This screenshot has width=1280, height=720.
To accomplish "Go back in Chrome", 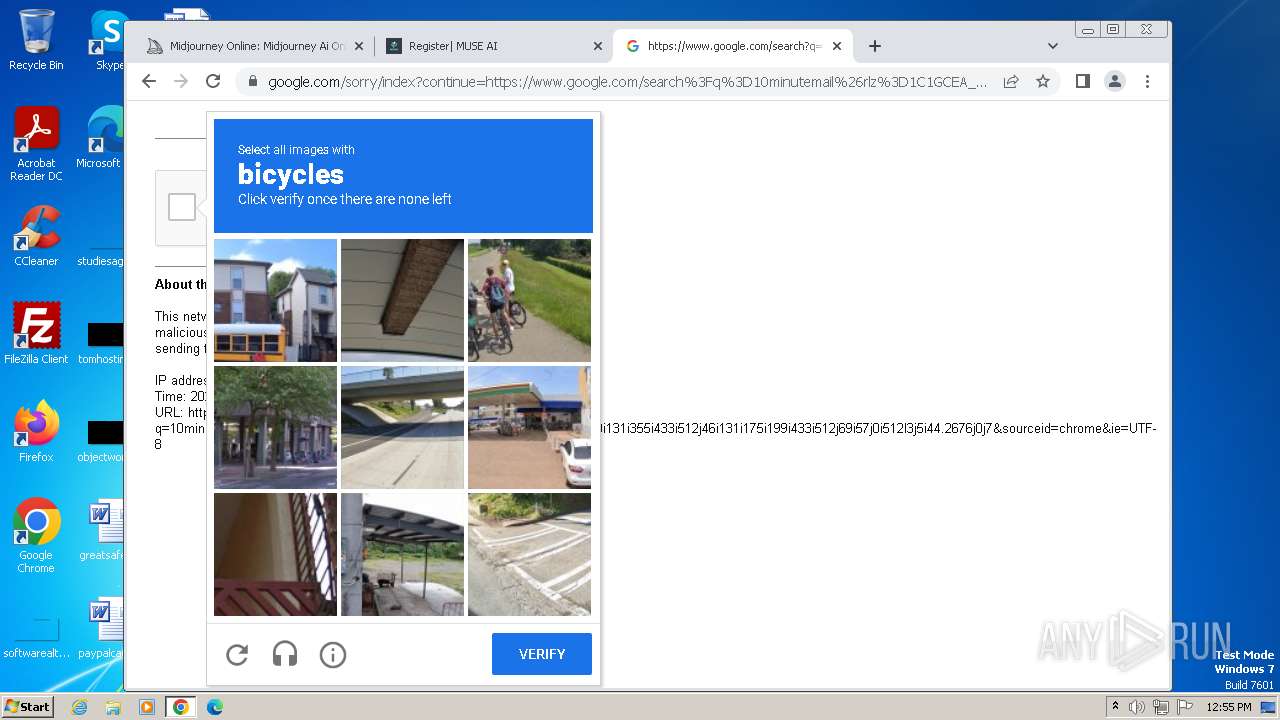I will click(x=149, y=81).
